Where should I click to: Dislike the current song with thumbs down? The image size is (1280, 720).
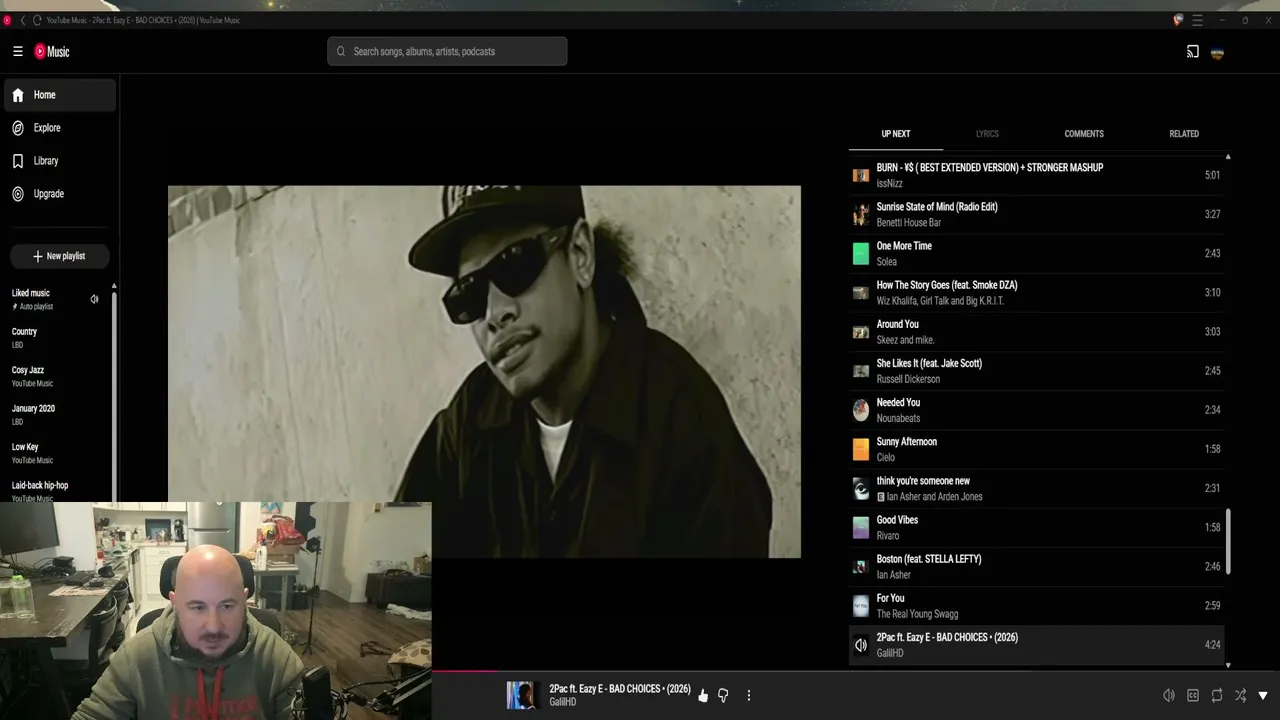click(723, 695)
